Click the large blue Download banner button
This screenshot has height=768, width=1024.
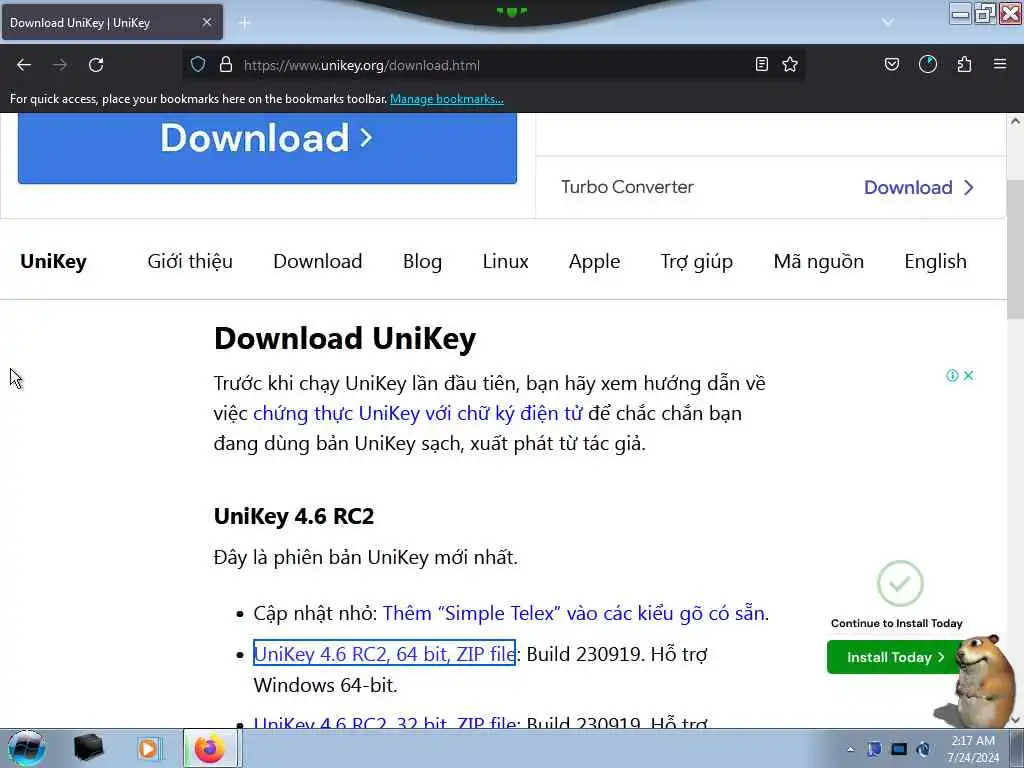[267, 148]
